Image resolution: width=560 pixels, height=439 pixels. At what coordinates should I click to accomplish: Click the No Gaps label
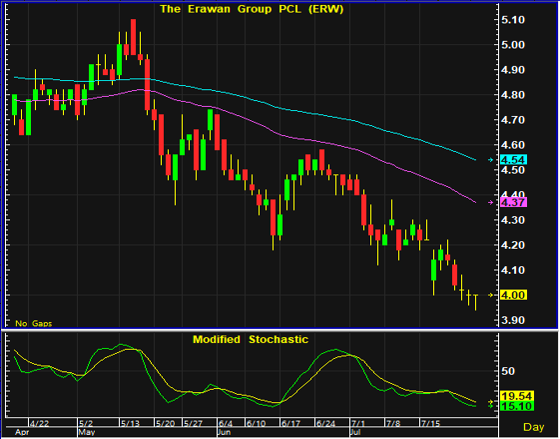tap(34, 324)
